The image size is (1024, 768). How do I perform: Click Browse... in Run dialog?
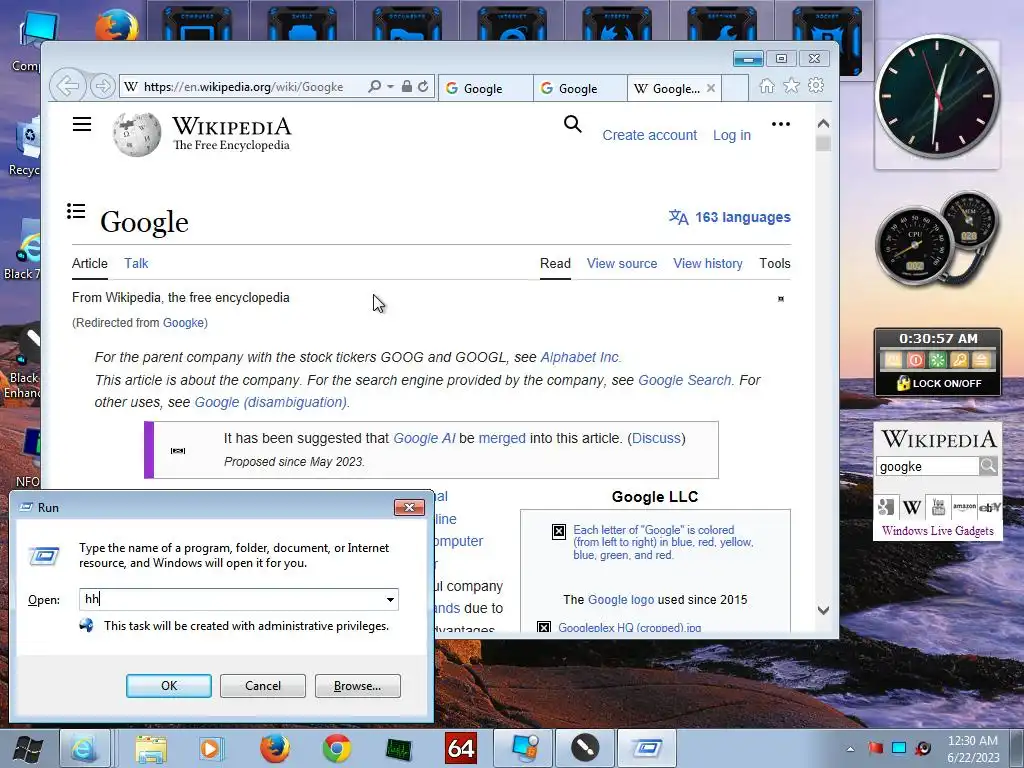(x=357, y=686)
